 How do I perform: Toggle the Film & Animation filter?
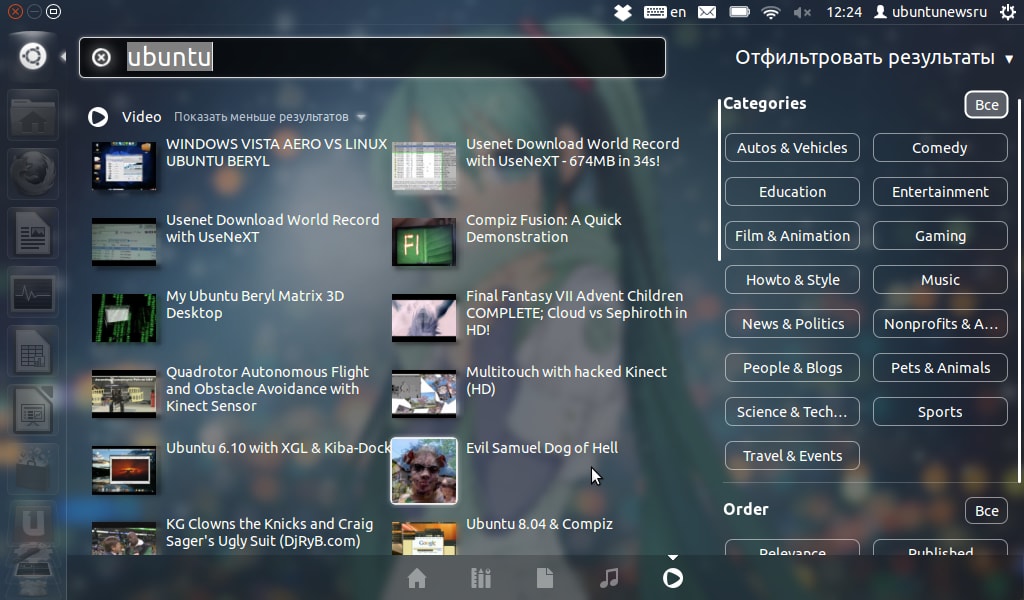point(792,236)
